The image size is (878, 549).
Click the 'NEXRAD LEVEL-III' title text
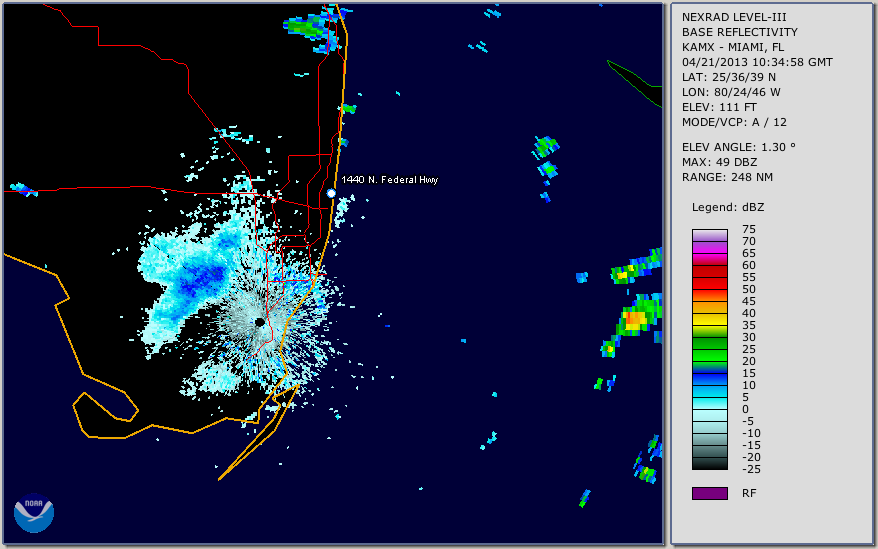(x=734, y=17)
